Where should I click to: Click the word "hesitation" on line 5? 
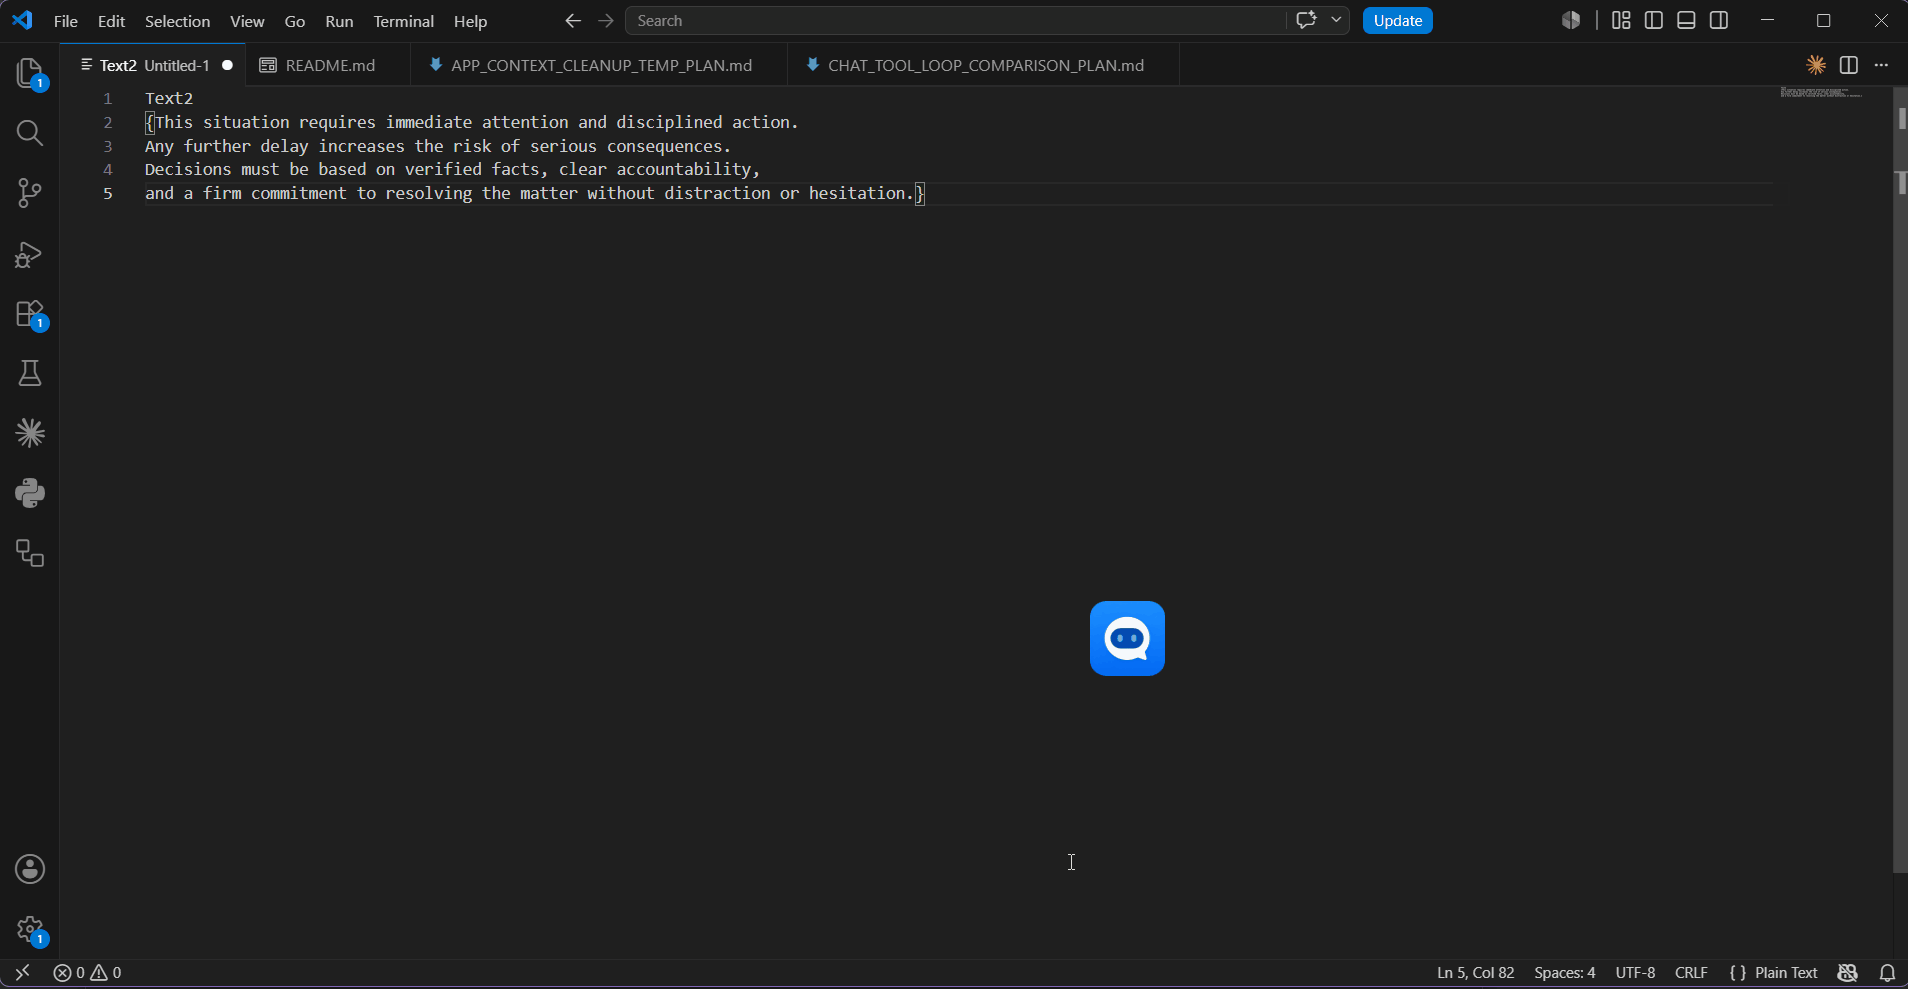pyautogui.click(x=857, y=193)
